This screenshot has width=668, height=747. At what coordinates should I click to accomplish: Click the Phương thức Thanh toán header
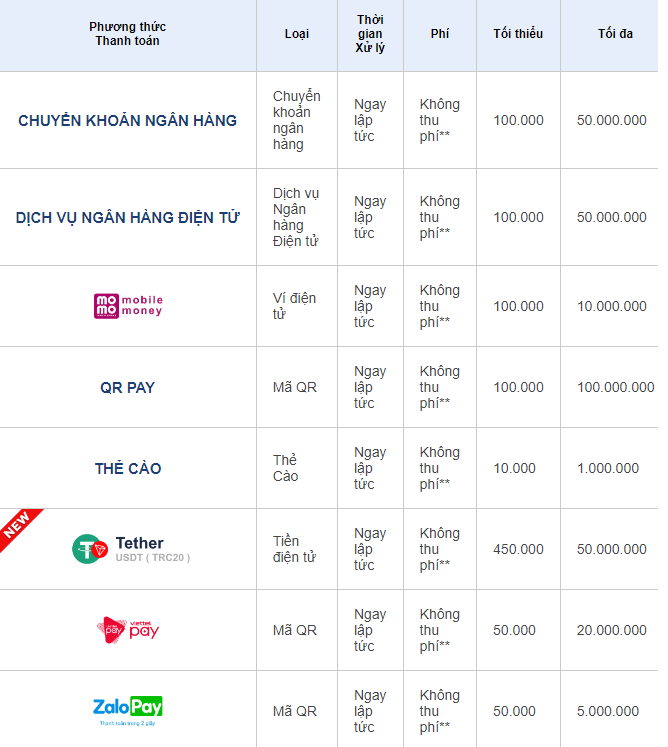point(127,33)
